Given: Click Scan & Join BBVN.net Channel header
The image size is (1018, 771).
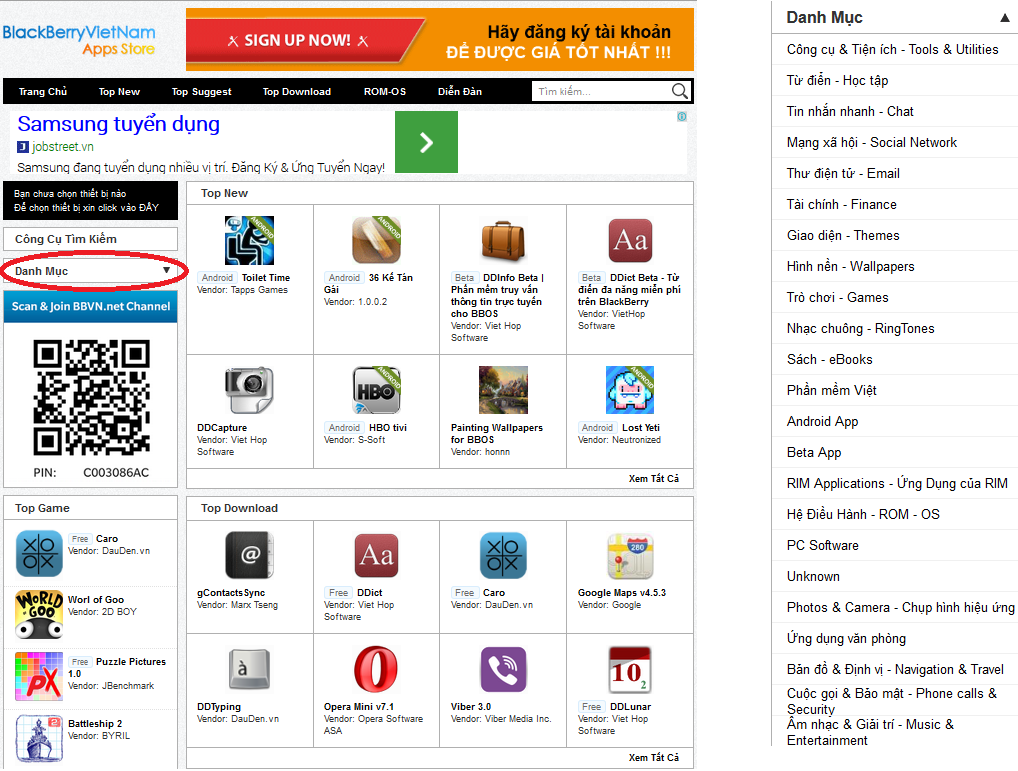Looking at the screenshot, I should (90, 306).
